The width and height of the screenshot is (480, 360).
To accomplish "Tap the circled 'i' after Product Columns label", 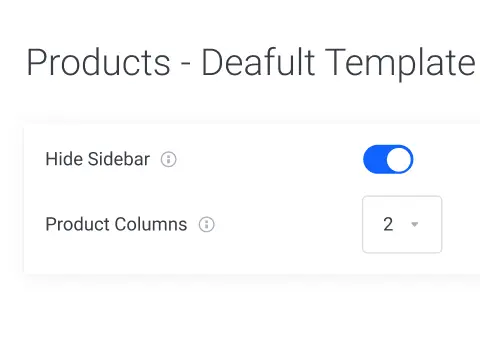I will pyautogui.click(x=207, y=224).
